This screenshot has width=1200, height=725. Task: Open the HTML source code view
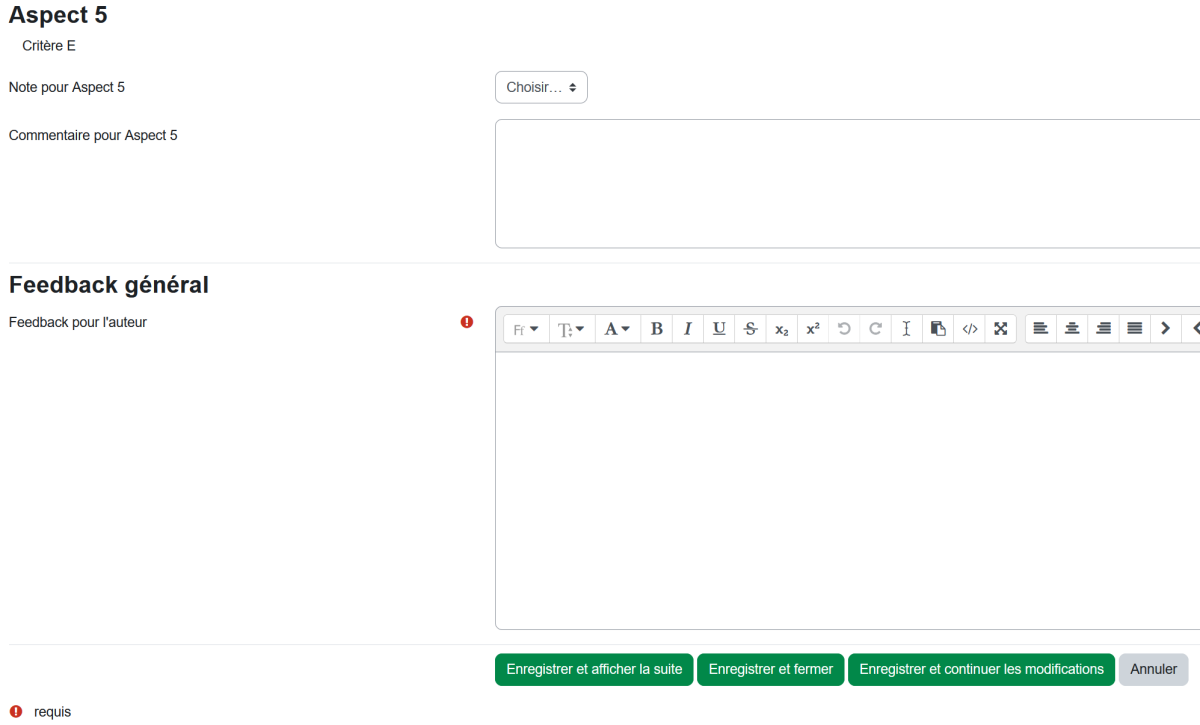(969, 329)
